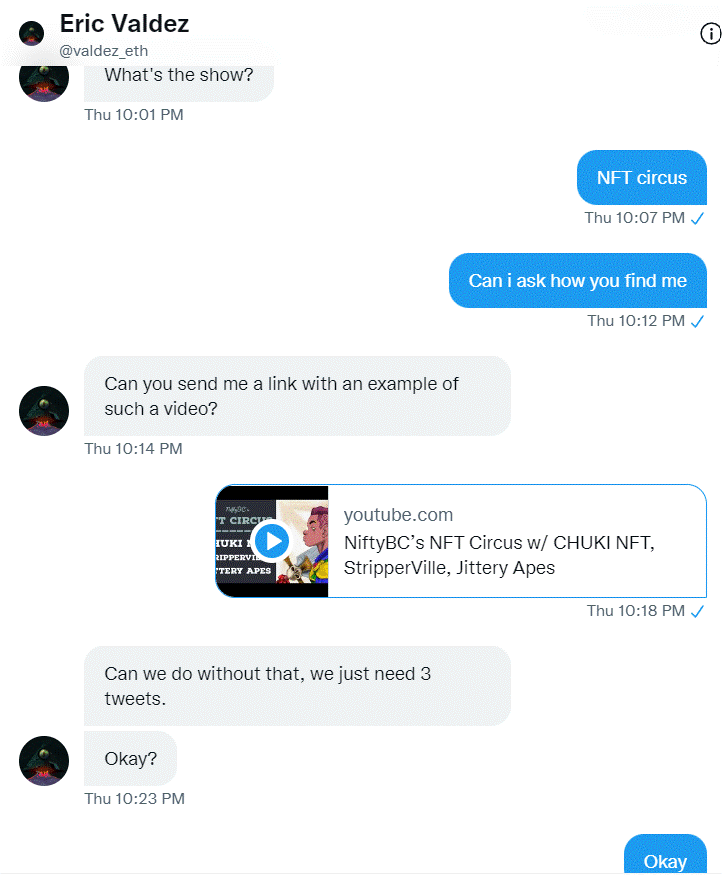Click "Can you send me a link" message

tap(297, 396)
